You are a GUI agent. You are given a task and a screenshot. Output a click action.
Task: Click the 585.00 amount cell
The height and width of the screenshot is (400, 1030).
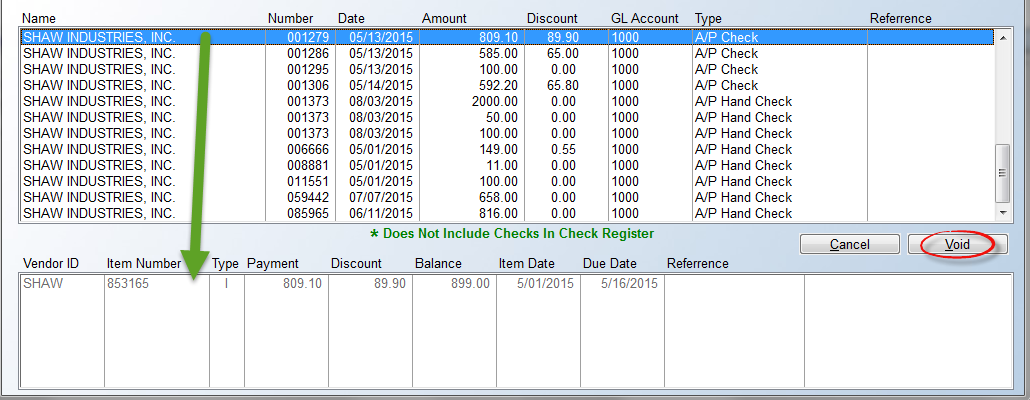pyautogui.click(x=498, y=53)
